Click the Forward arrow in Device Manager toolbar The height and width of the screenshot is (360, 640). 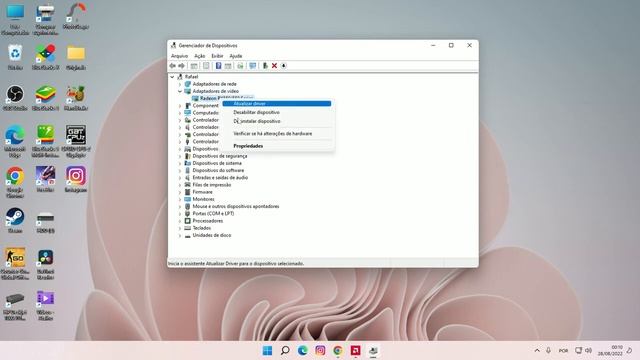click(182, 66)
